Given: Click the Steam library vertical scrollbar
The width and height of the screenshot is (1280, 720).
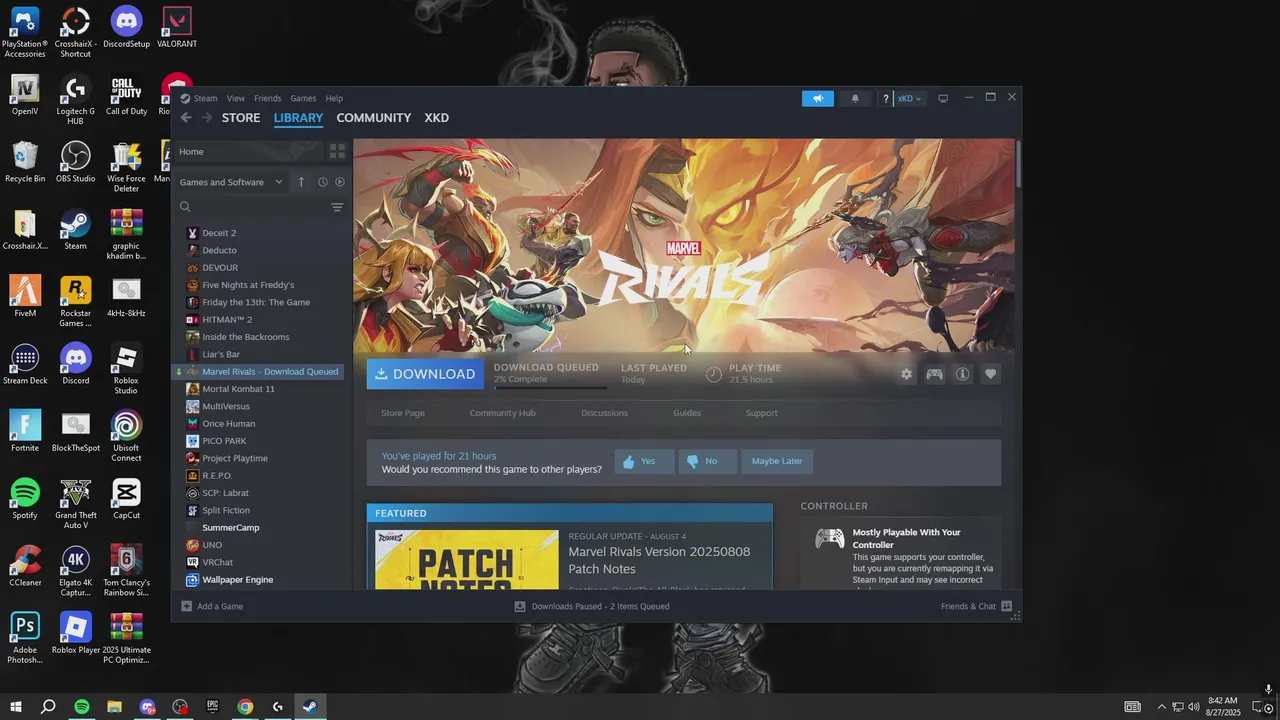Looking at the screenshot, I should click(1018, 165).
